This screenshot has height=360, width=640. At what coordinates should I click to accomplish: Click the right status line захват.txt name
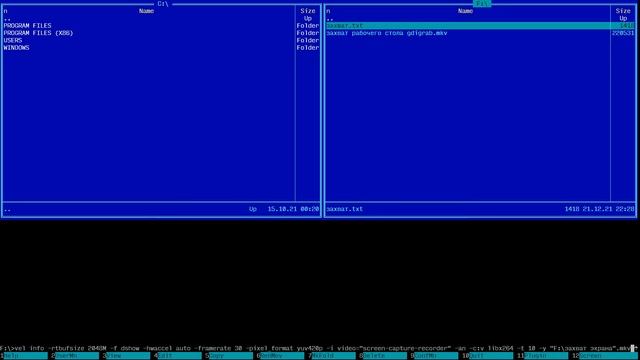344,209
